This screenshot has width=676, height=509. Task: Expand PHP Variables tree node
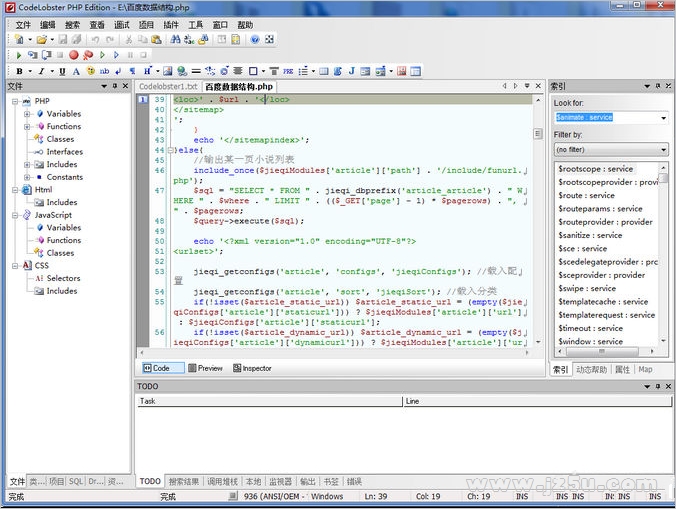tap(27, 114)
